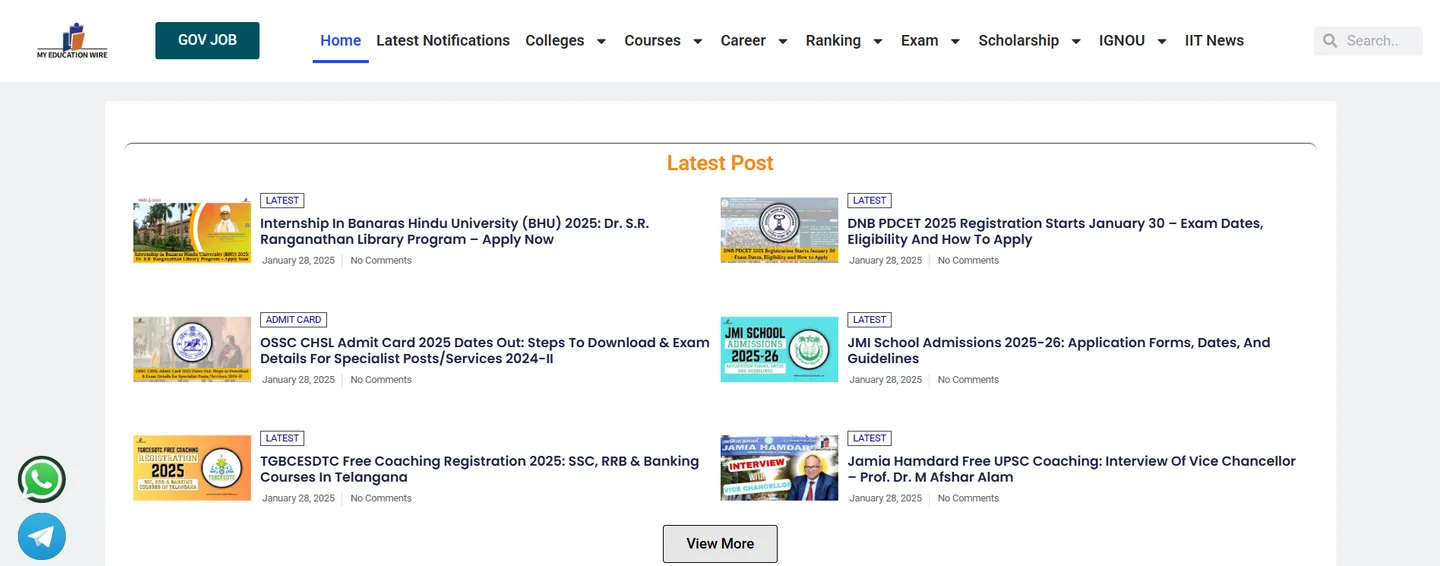Screen dimensions: 1440x566
Task: Click LATEST tag on BHU internship post
Action: coord(282,200)
